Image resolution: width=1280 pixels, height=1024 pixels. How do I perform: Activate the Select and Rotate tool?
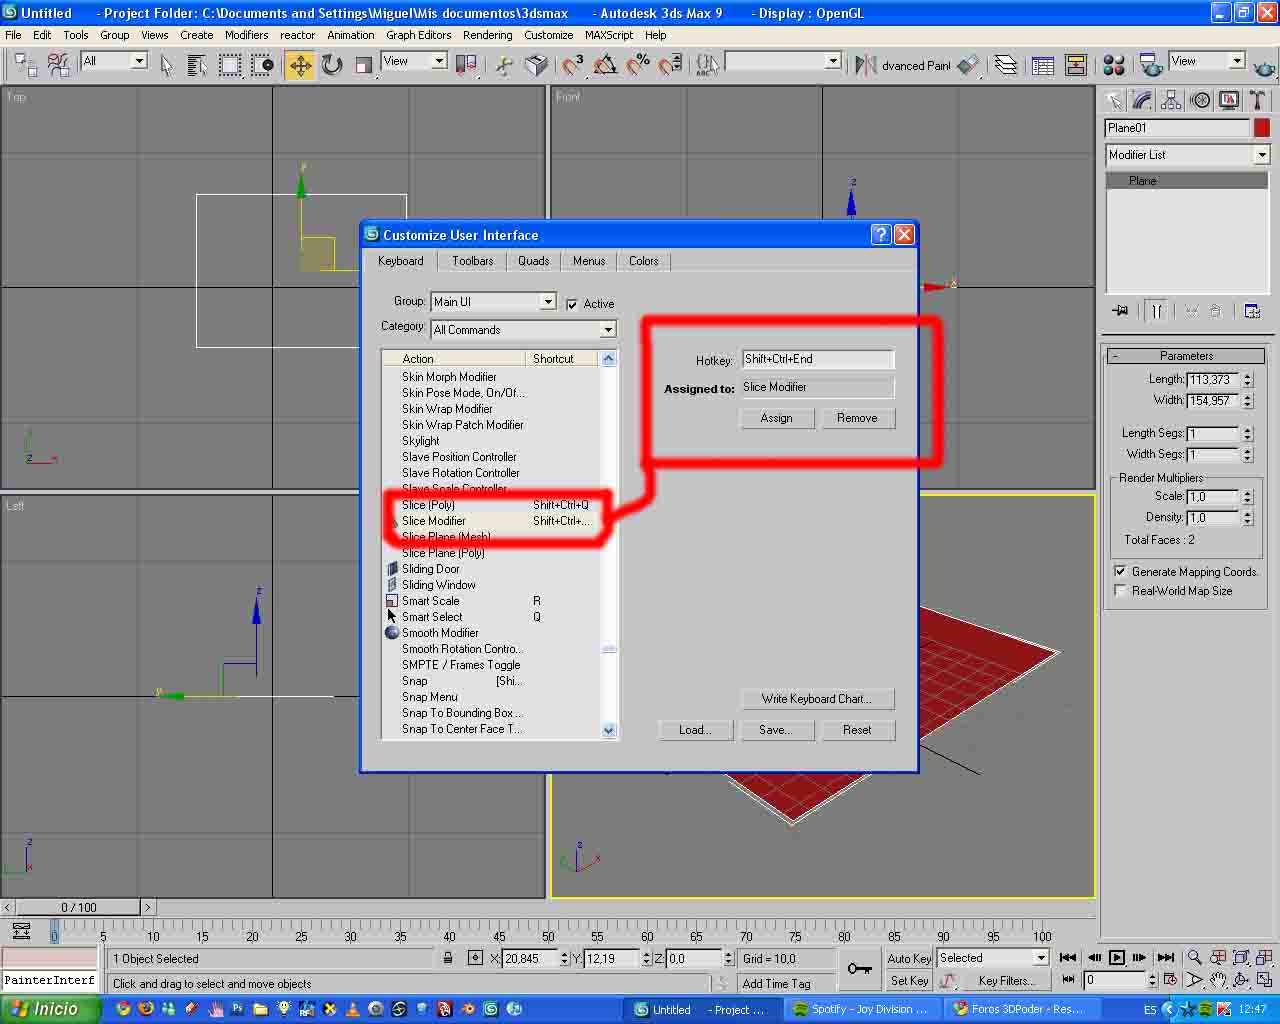(332, 65)
